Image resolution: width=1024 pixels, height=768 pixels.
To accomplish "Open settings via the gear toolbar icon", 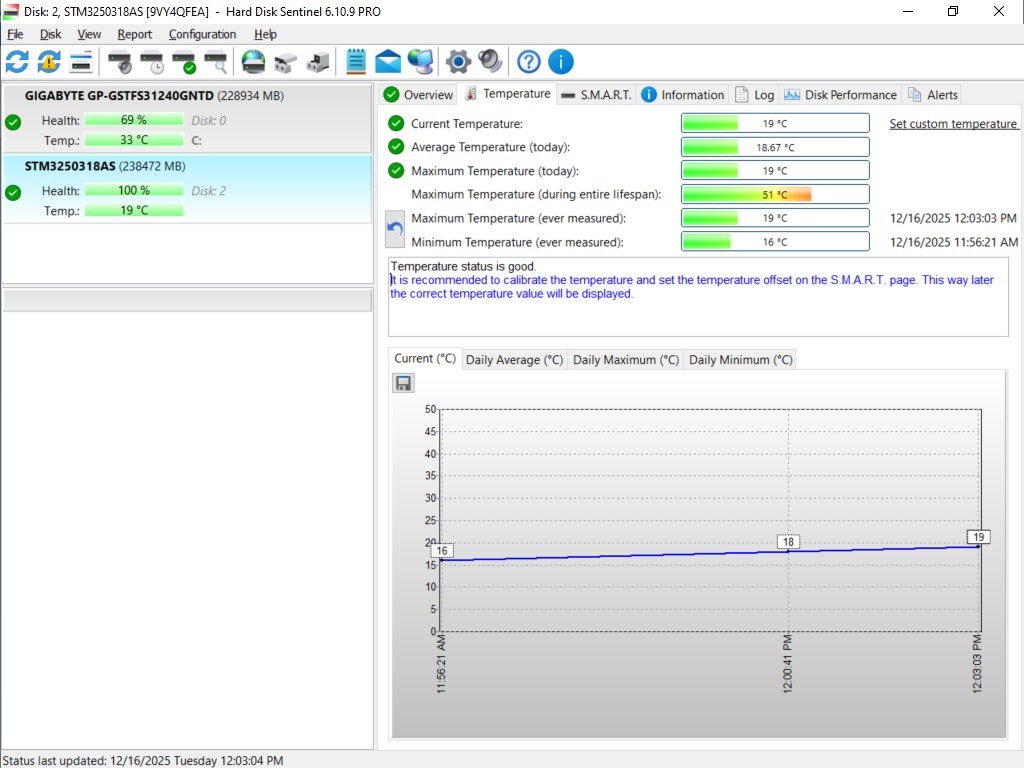I will click(458, 62).
